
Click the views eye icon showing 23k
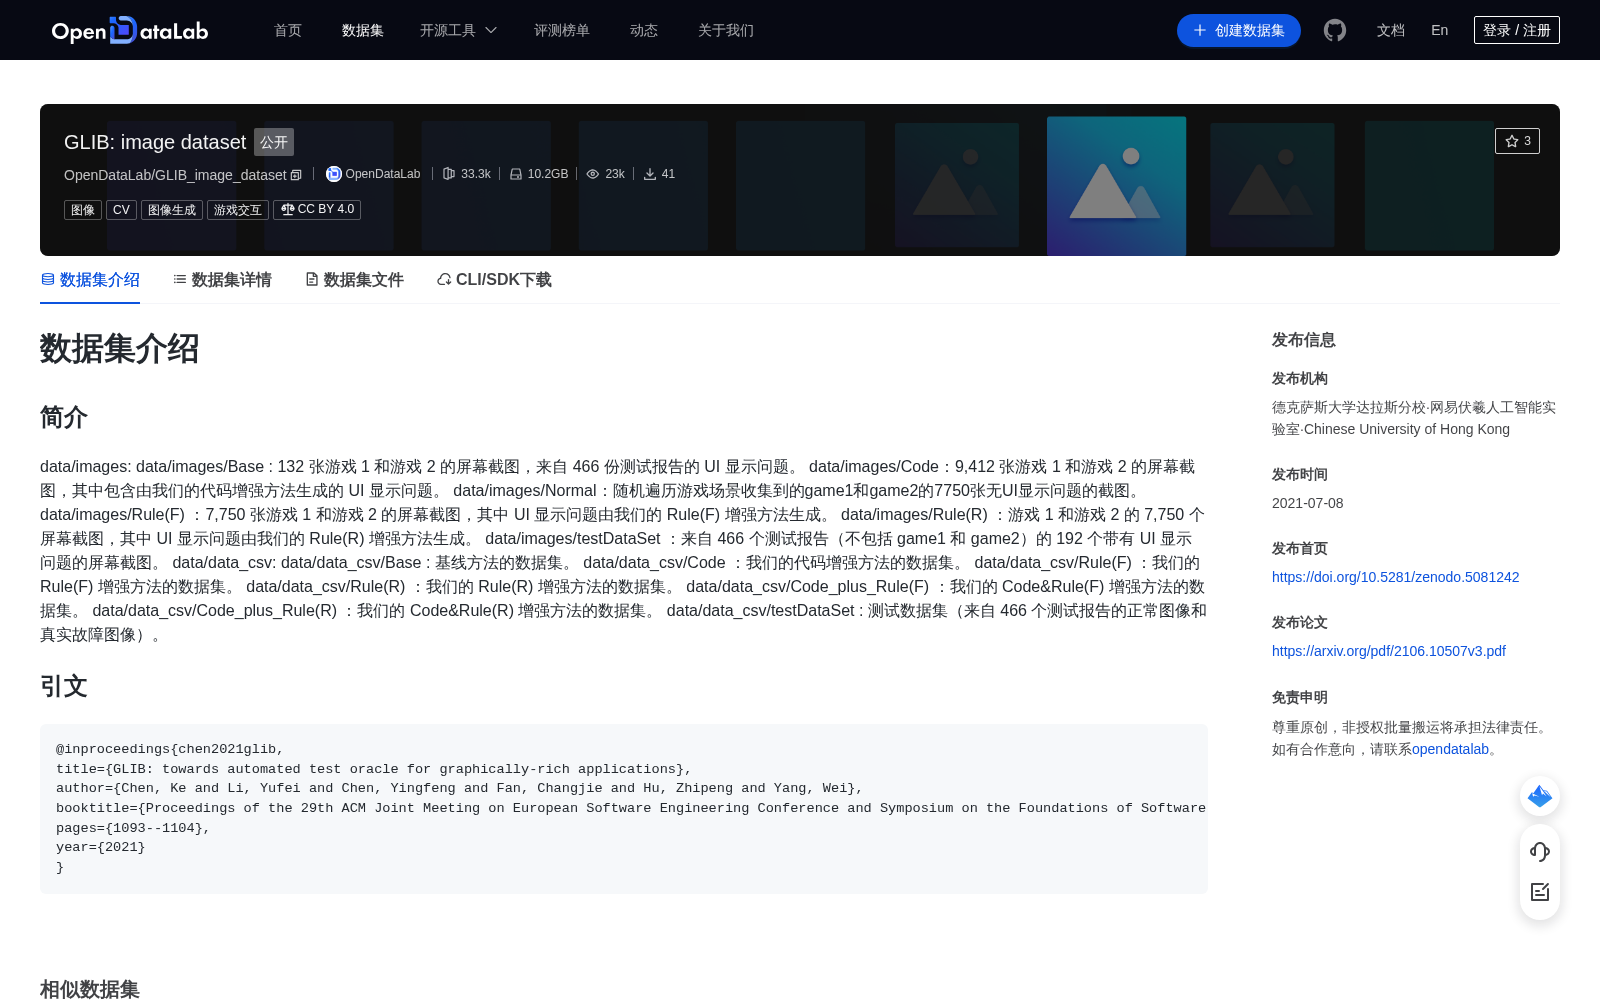click(x=593, y=174)
